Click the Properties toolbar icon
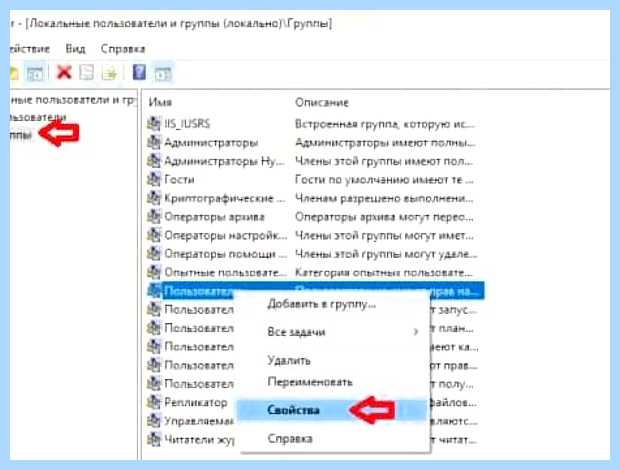620x470 pixels. pyautogui.click(x=87, y=73)
